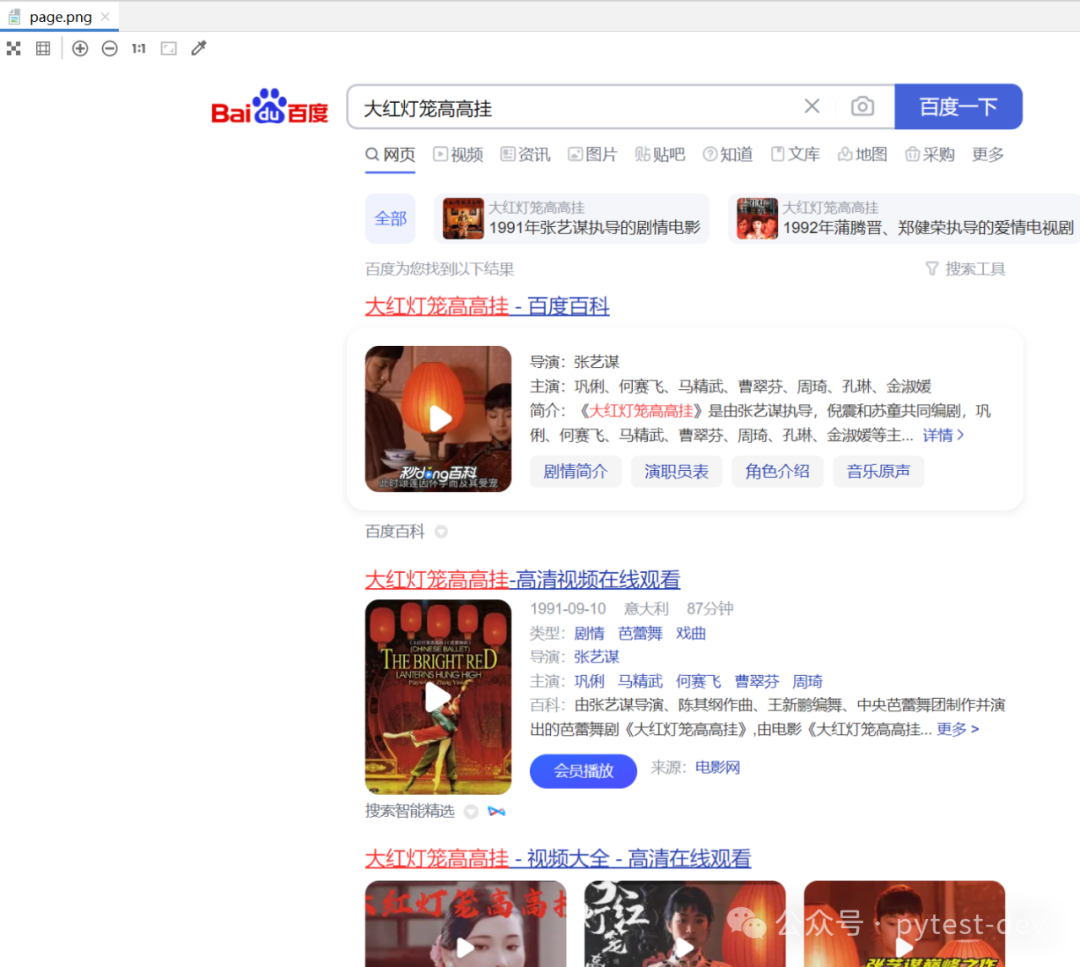Click actor link 马精武 in video result

coord(640,681)
